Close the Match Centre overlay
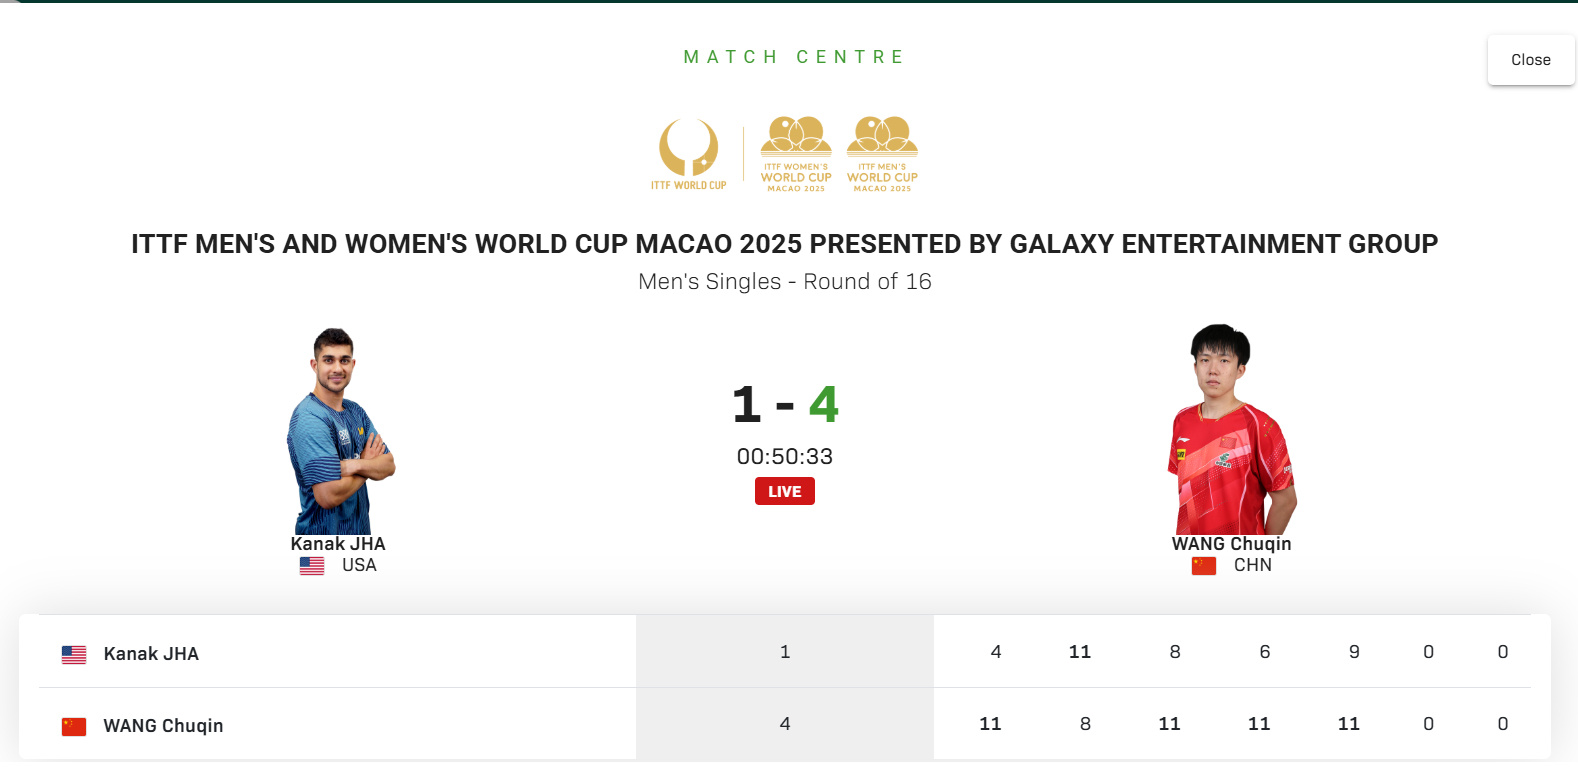The image size is (1578, 777). pyautogui.click(x=1530, y=60)
